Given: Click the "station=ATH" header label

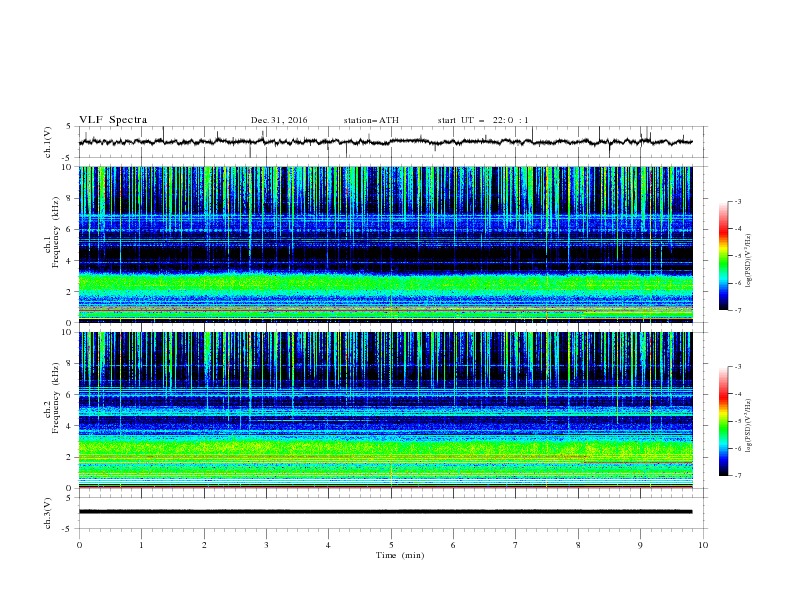Looking at the screenshot, I should [x=371, y=120].
